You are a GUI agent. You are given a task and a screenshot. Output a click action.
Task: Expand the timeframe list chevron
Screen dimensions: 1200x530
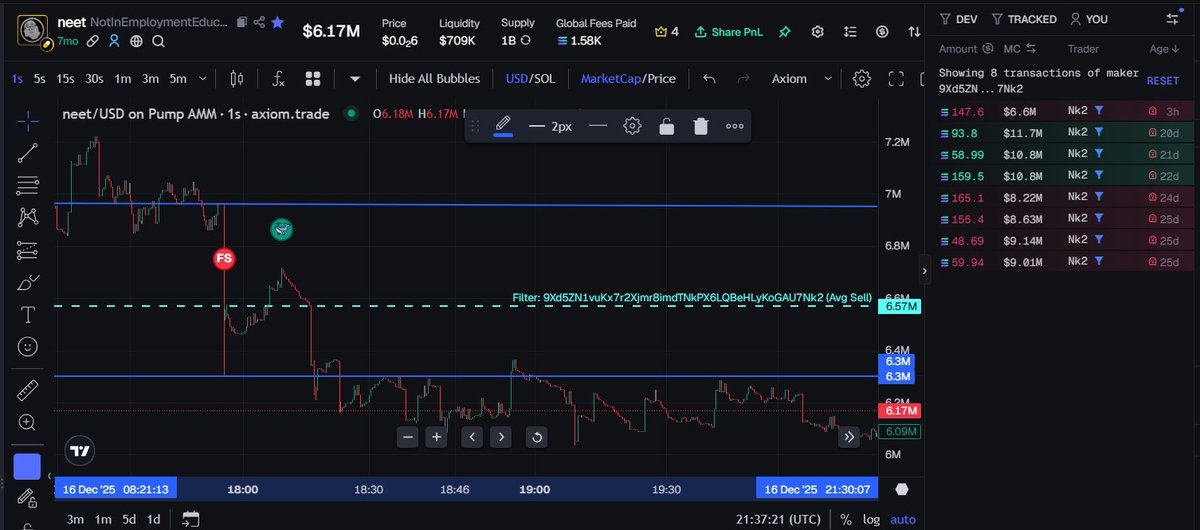[203, 78]
